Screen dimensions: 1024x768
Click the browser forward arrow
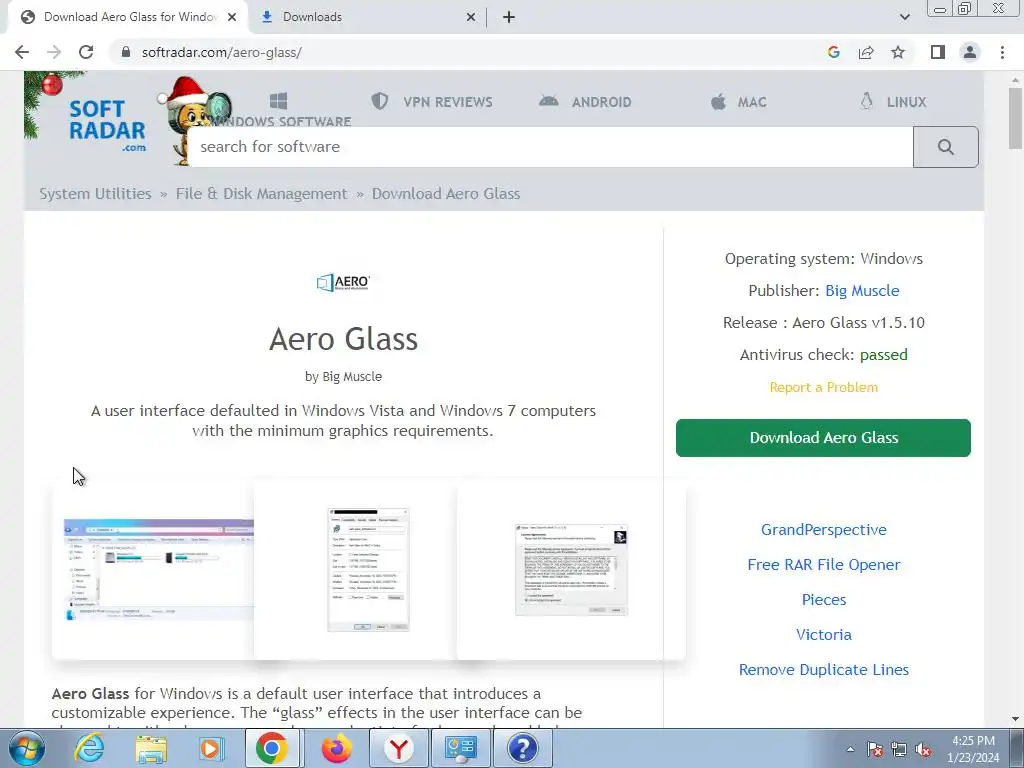tap(54, 52)
